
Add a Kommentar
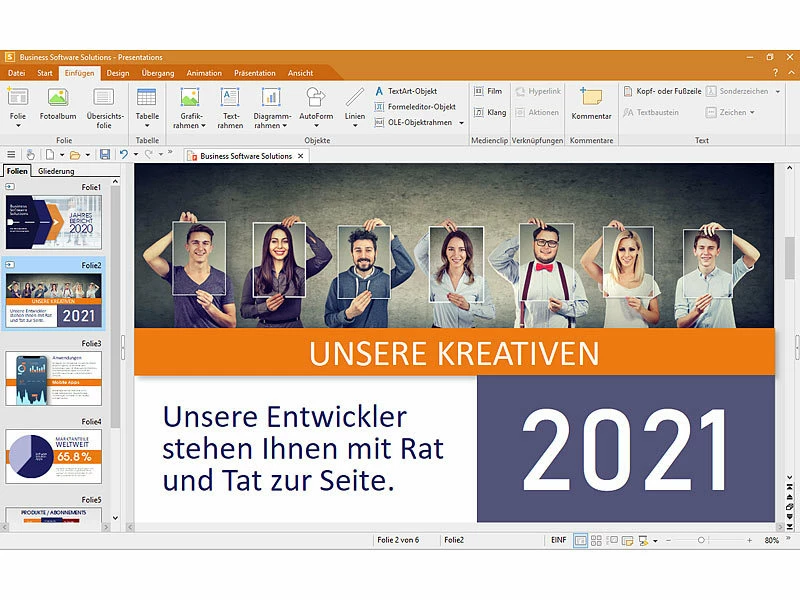click(x=591, y=103)
